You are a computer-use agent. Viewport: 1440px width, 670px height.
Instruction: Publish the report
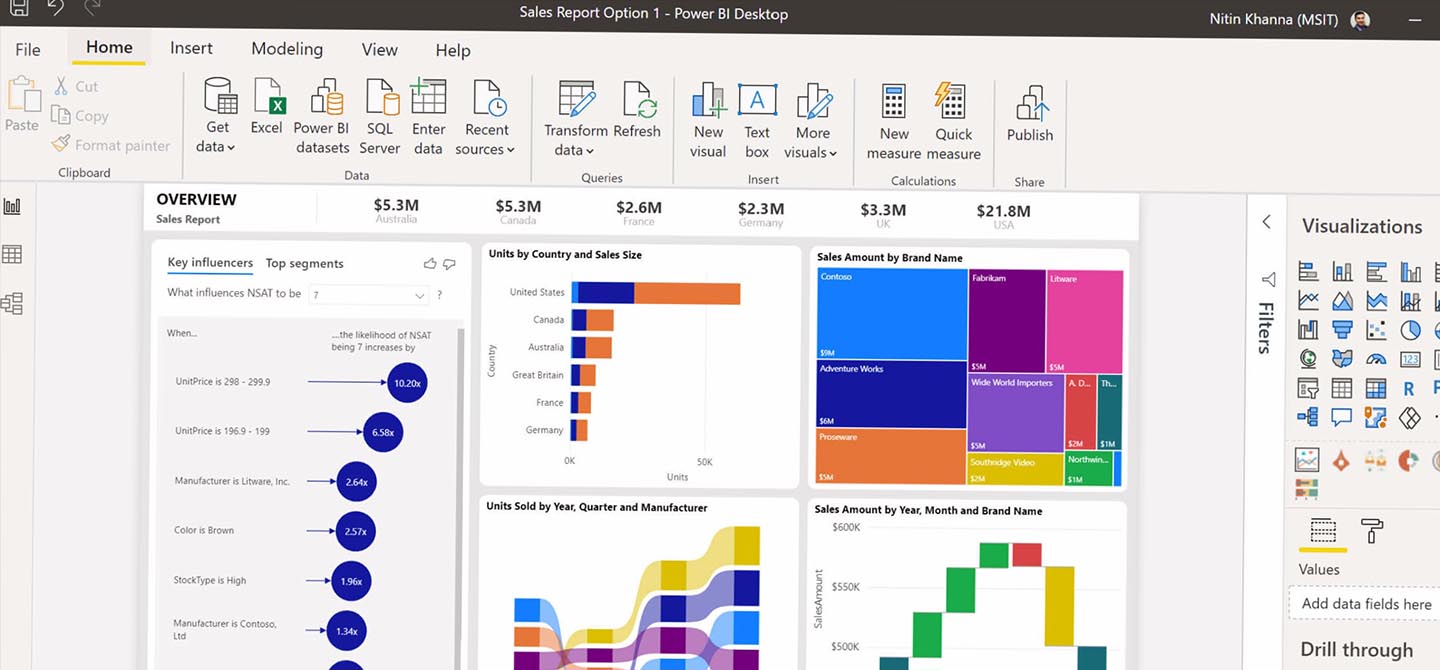coord(1030,114)
